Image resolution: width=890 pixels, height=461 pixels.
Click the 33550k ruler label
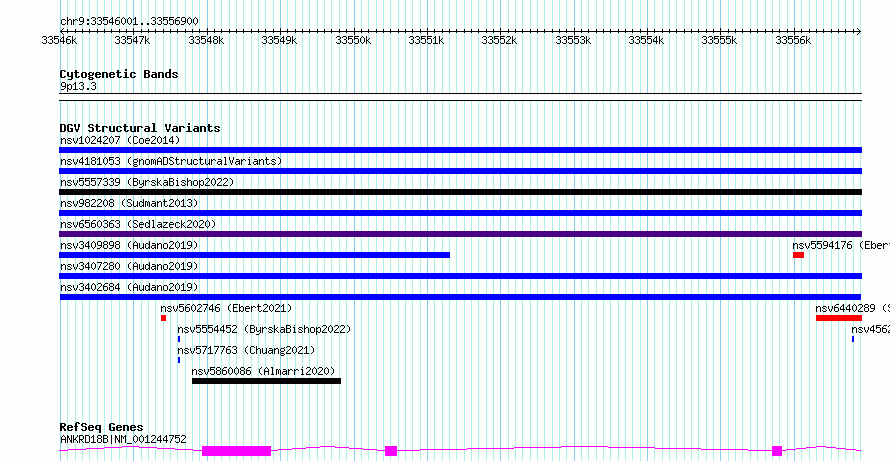353,40
